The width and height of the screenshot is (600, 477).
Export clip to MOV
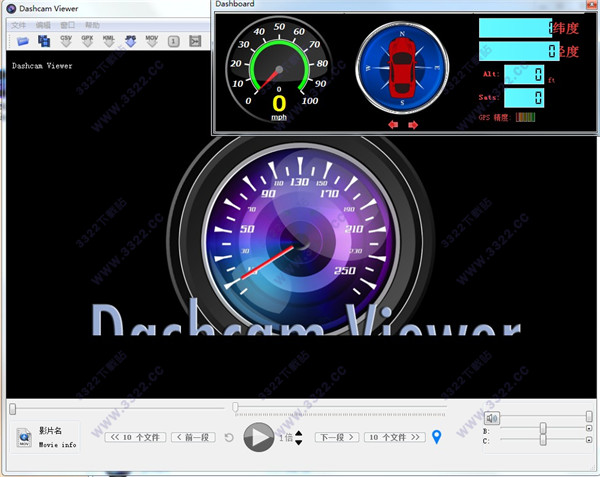tap(152, 41)
